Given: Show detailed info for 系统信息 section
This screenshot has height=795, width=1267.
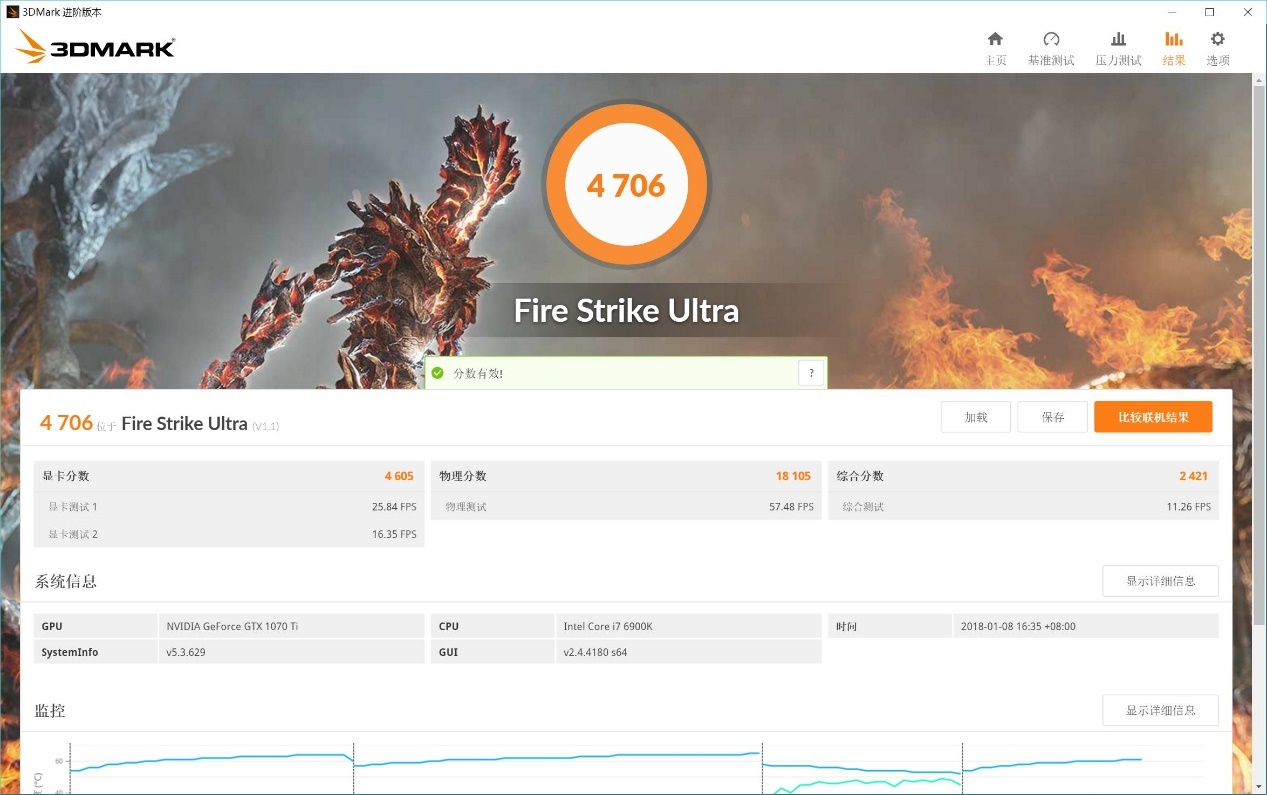Looking at the screenshot, I should 1160,581.
